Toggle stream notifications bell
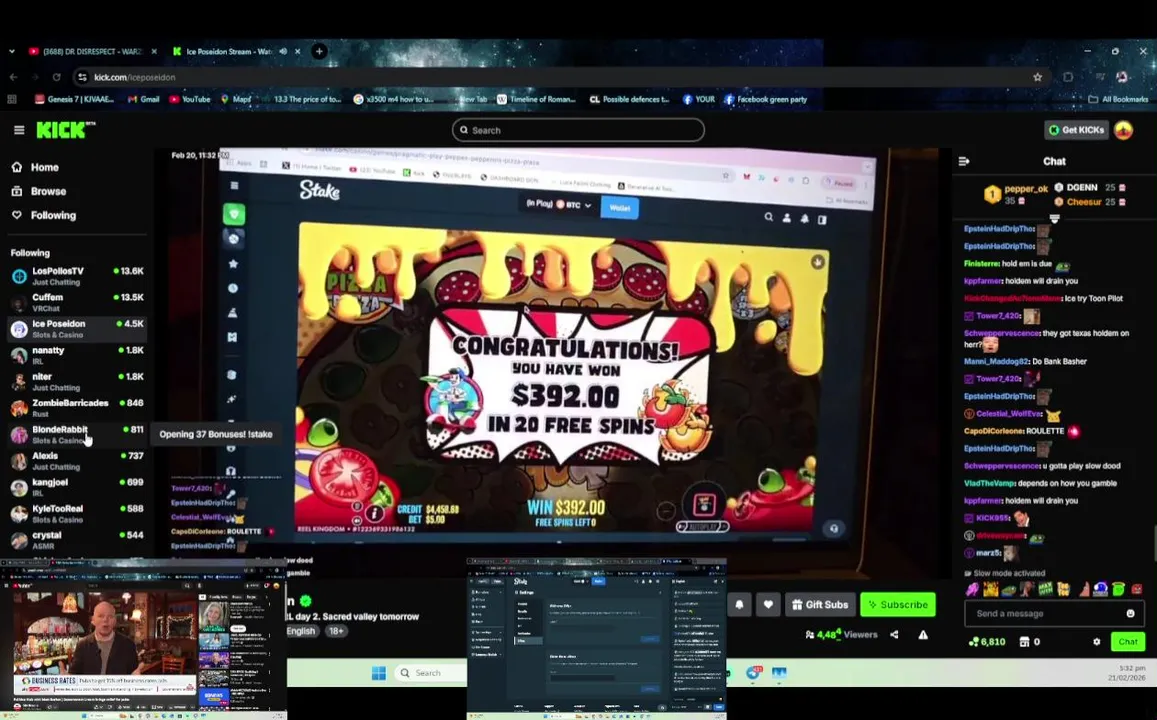 pos(739,604)
